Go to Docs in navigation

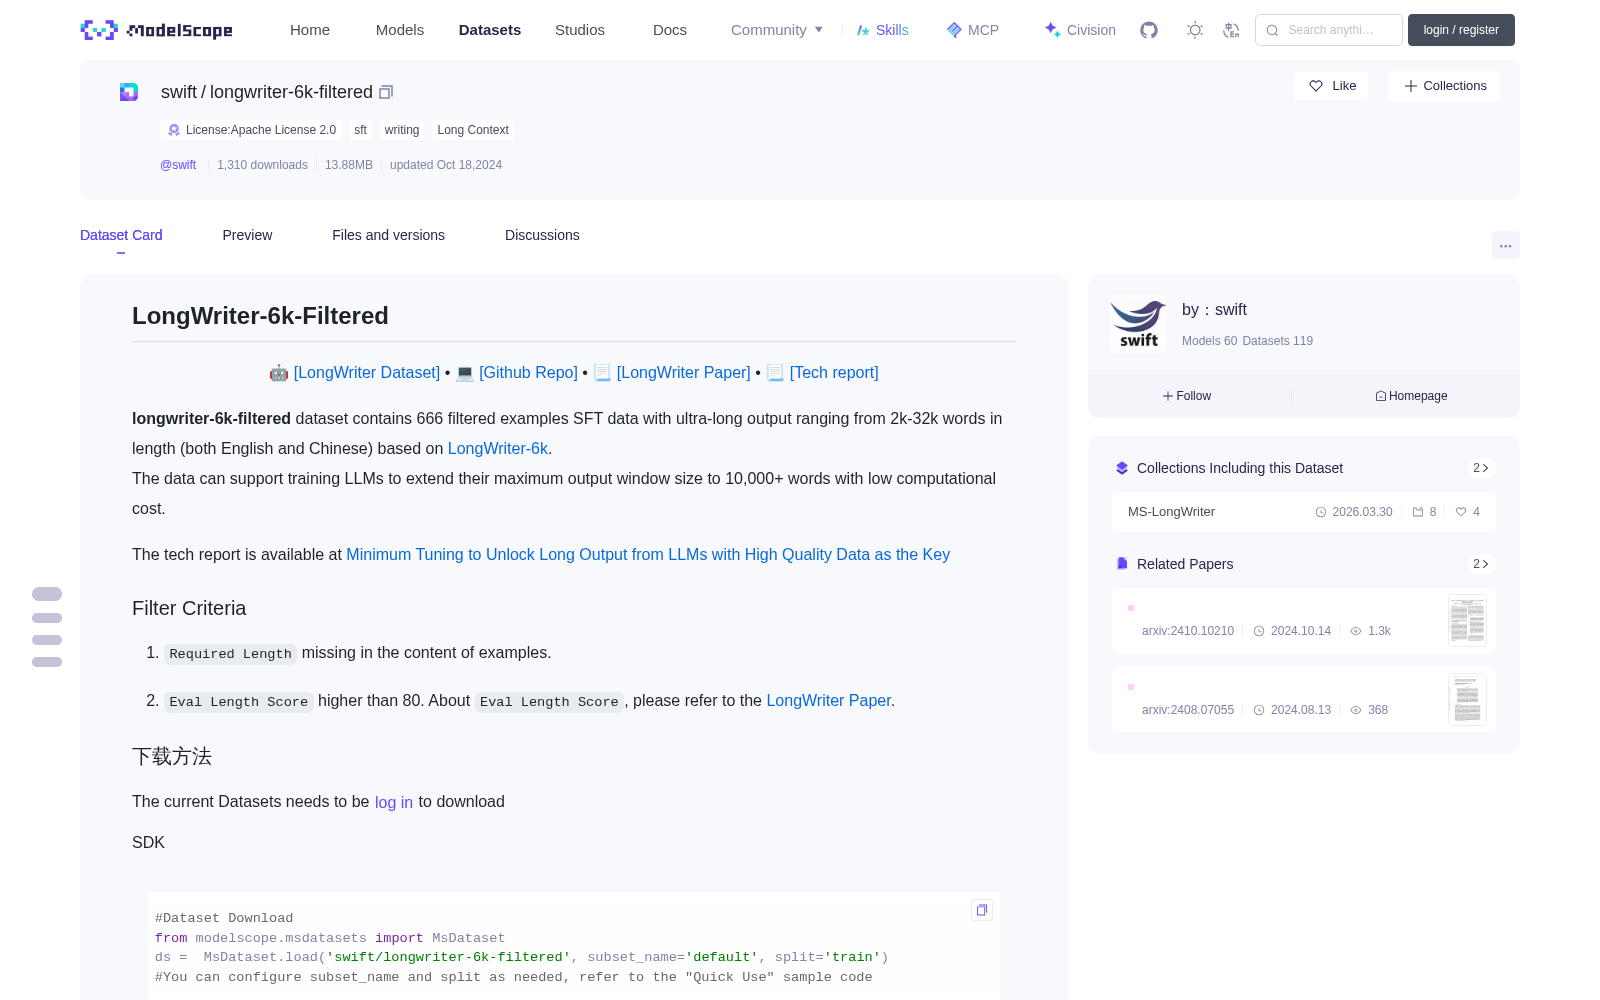pos(670,30)
